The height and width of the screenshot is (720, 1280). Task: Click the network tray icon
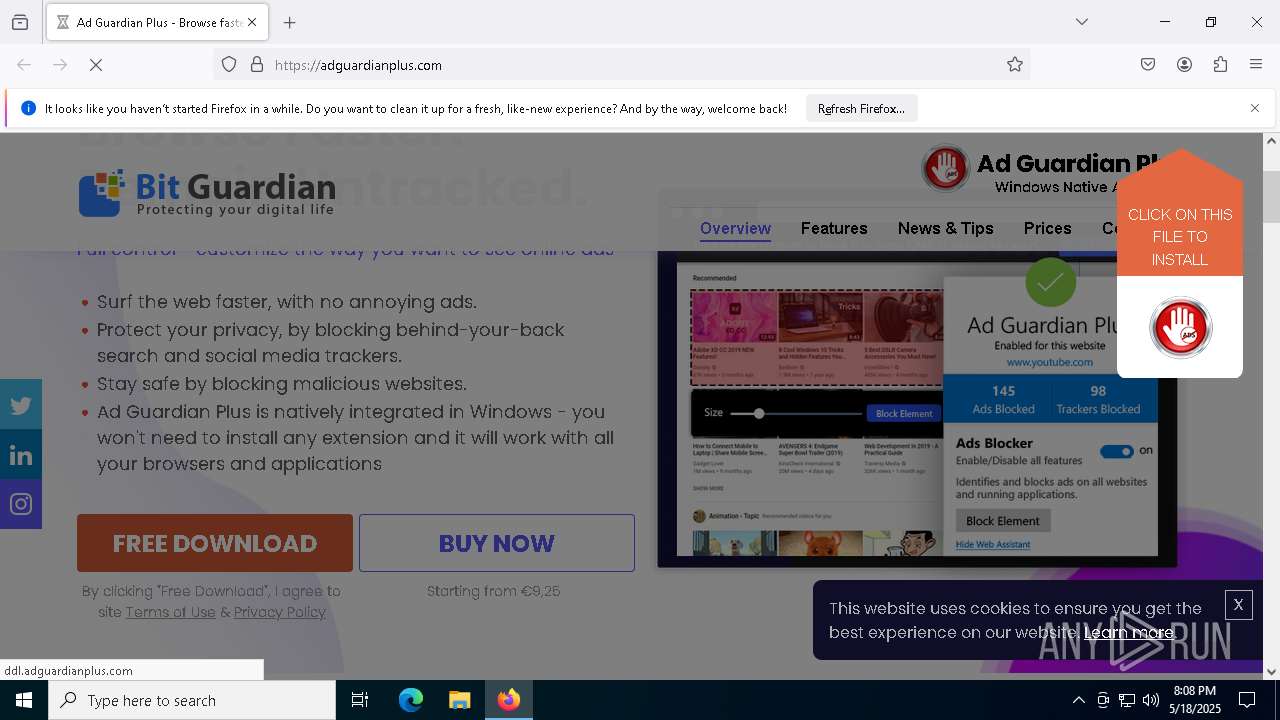point(1127,700)
